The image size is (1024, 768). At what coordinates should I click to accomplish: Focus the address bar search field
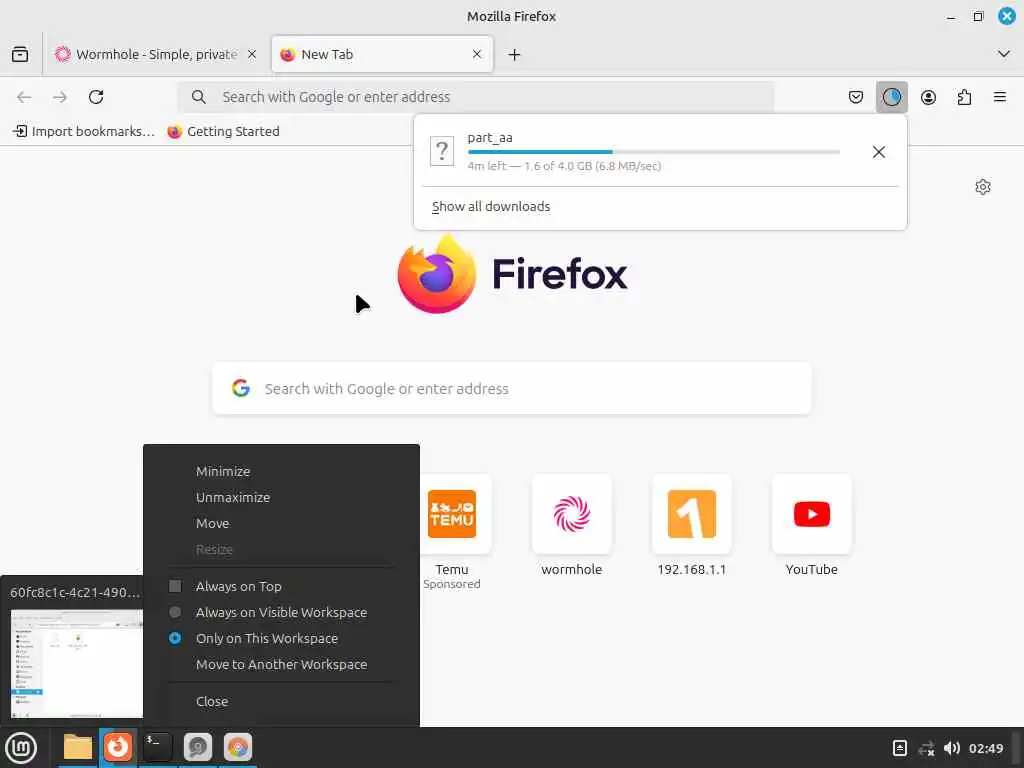coord(477,97)
